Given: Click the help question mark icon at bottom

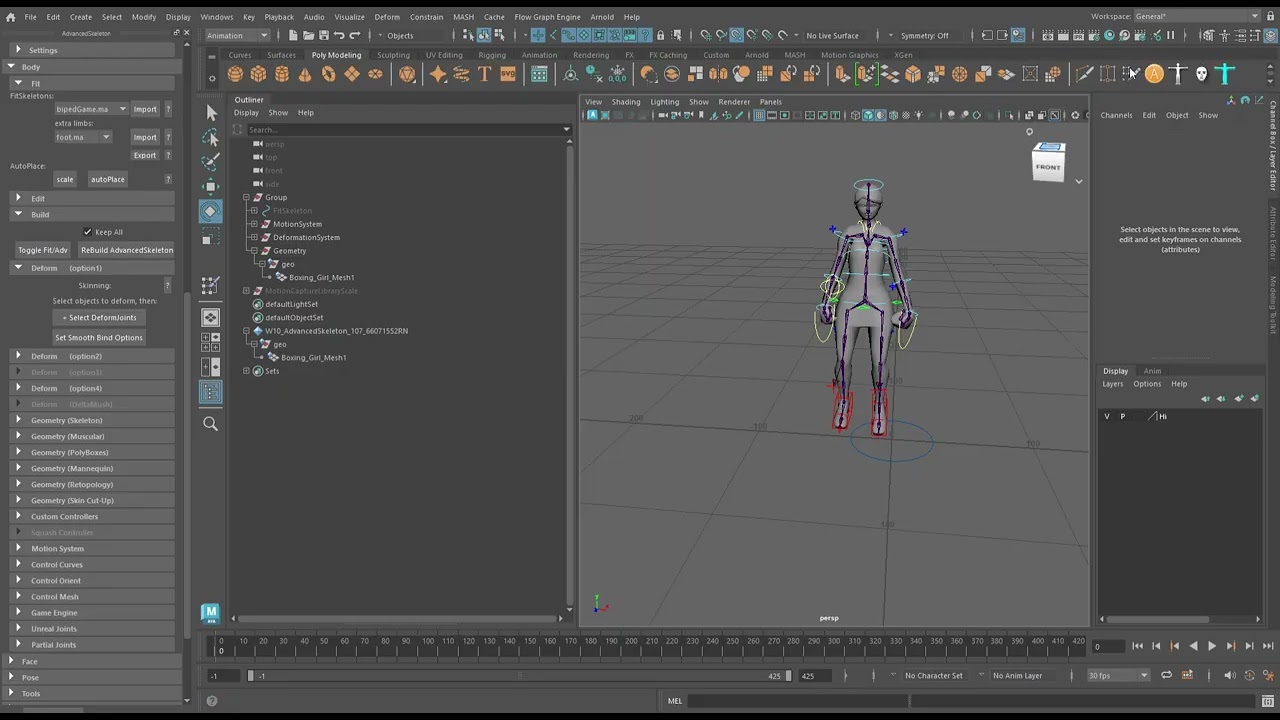Looking at the screenshot, I should tap(211, 700).
